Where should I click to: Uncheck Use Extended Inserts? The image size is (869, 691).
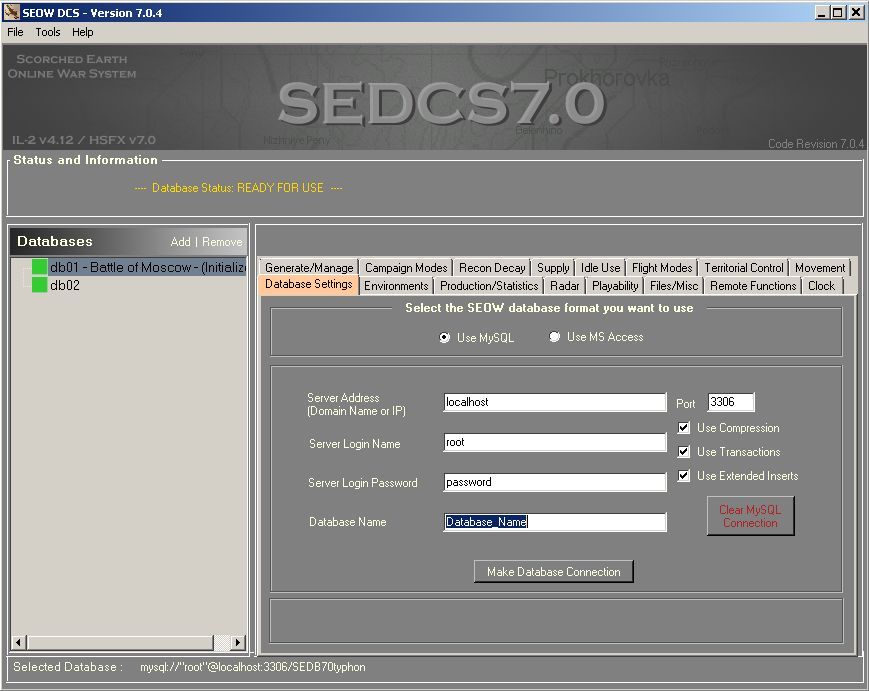coord(684,476)
